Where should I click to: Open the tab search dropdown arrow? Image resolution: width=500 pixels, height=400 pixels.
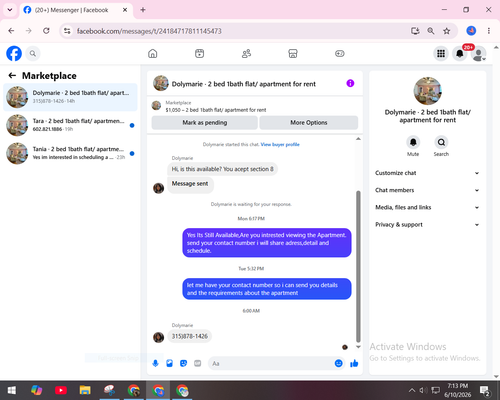(10, 10)
